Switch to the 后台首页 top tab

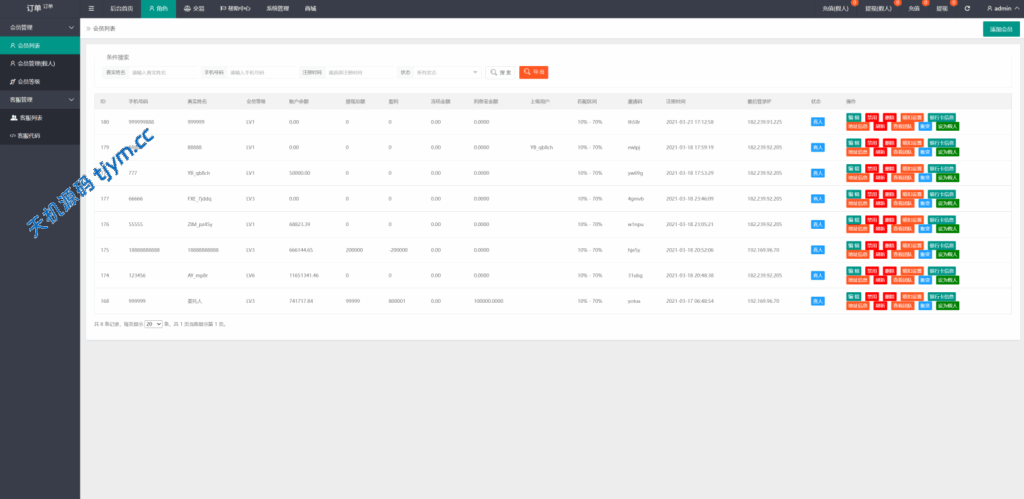pyautogui.click(x=121, y=8)
